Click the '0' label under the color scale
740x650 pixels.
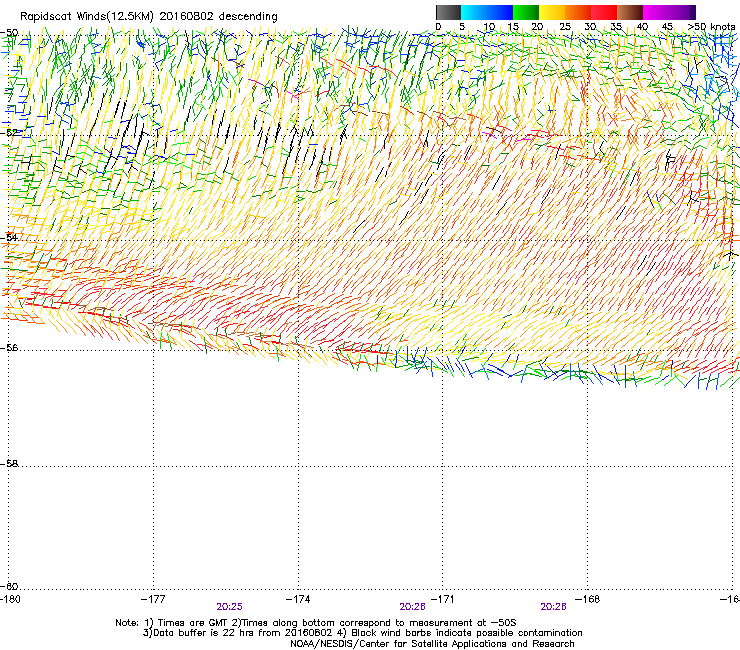click(438, 27)
